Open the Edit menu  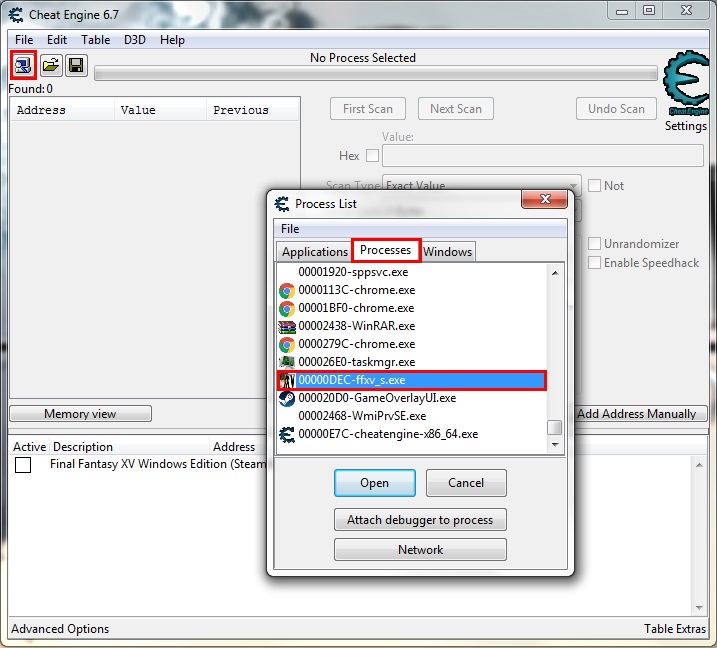click(x=57, y=40)
